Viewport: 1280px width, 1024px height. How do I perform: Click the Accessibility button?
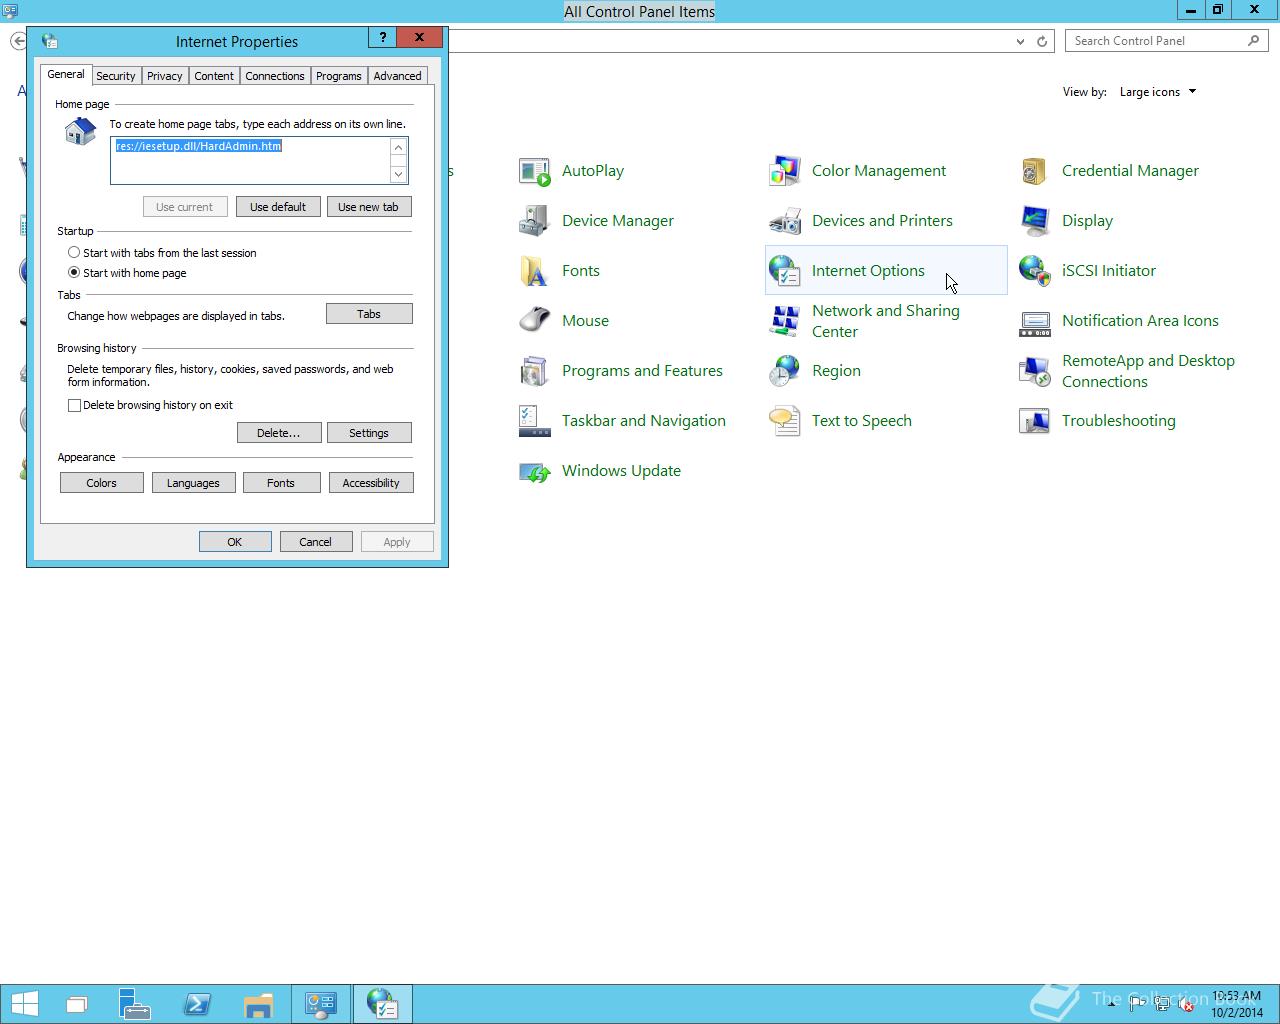point(371,483)
